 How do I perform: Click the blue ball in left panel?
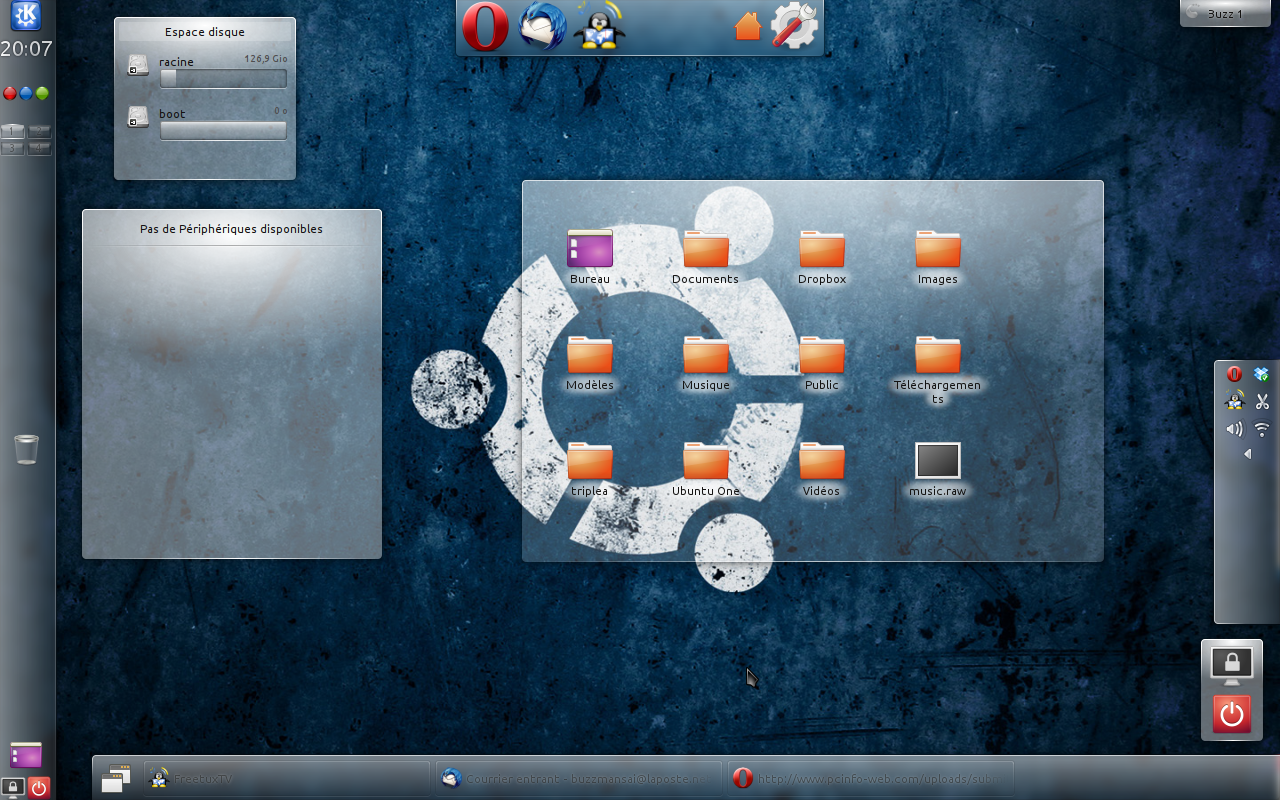pyautogui.click(x=26, y=93)
